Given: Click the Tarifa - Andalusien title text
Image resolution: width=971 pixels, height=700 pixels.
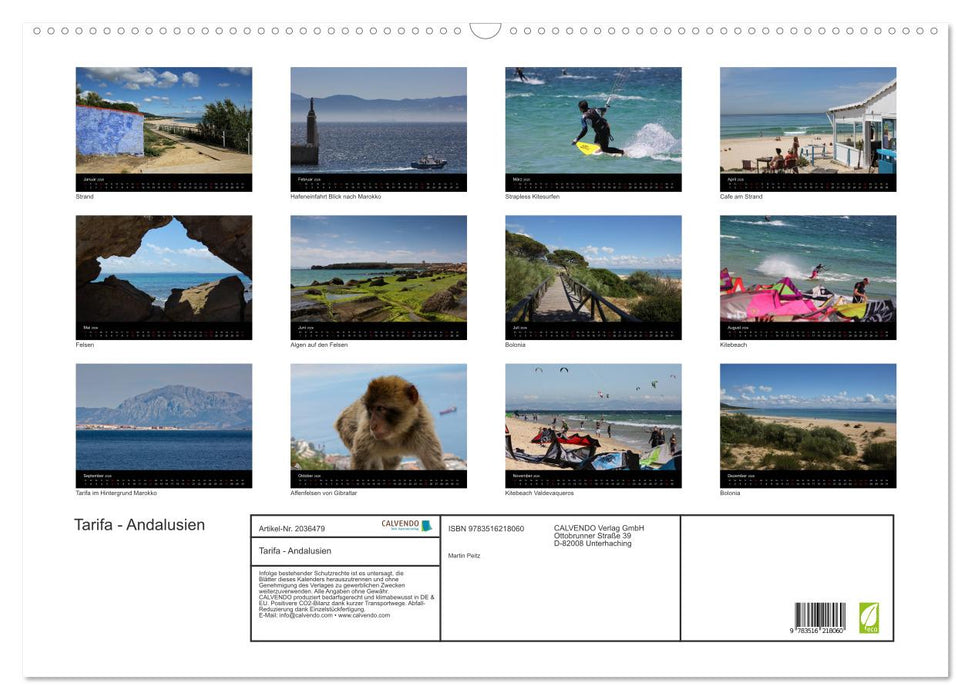Looking at the screenshot, I should pyautogui.click(x=139, y=525).
